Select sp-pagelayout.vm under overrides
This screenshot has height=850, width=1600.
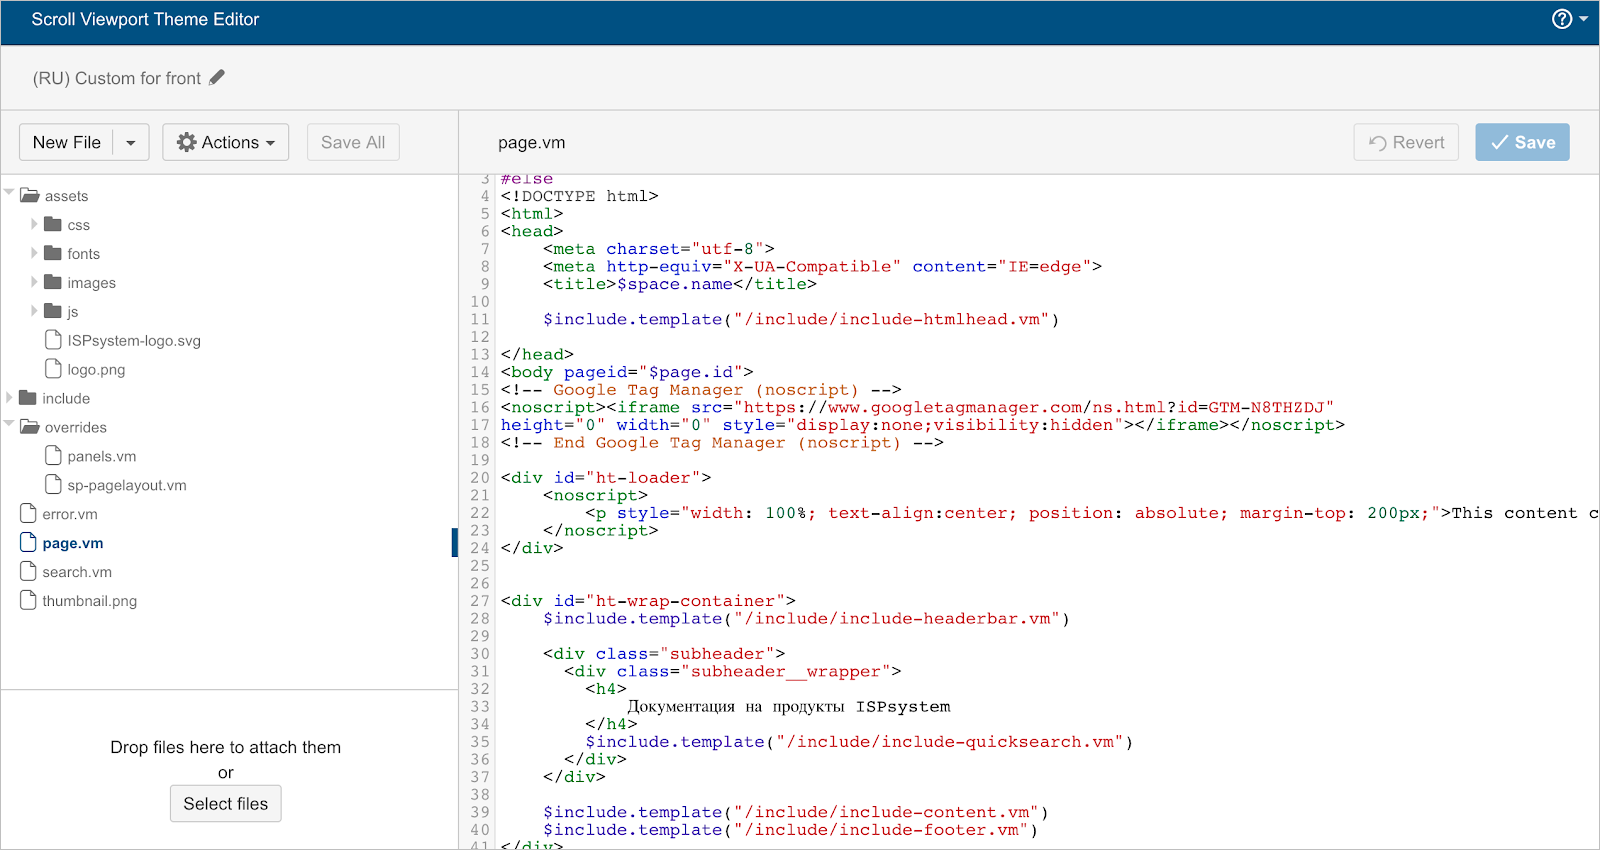tap(127, 485)
